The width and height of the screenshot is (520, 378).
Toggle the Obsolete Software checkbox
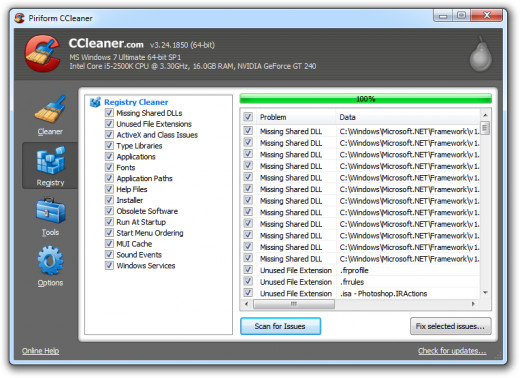coord(109,211)
